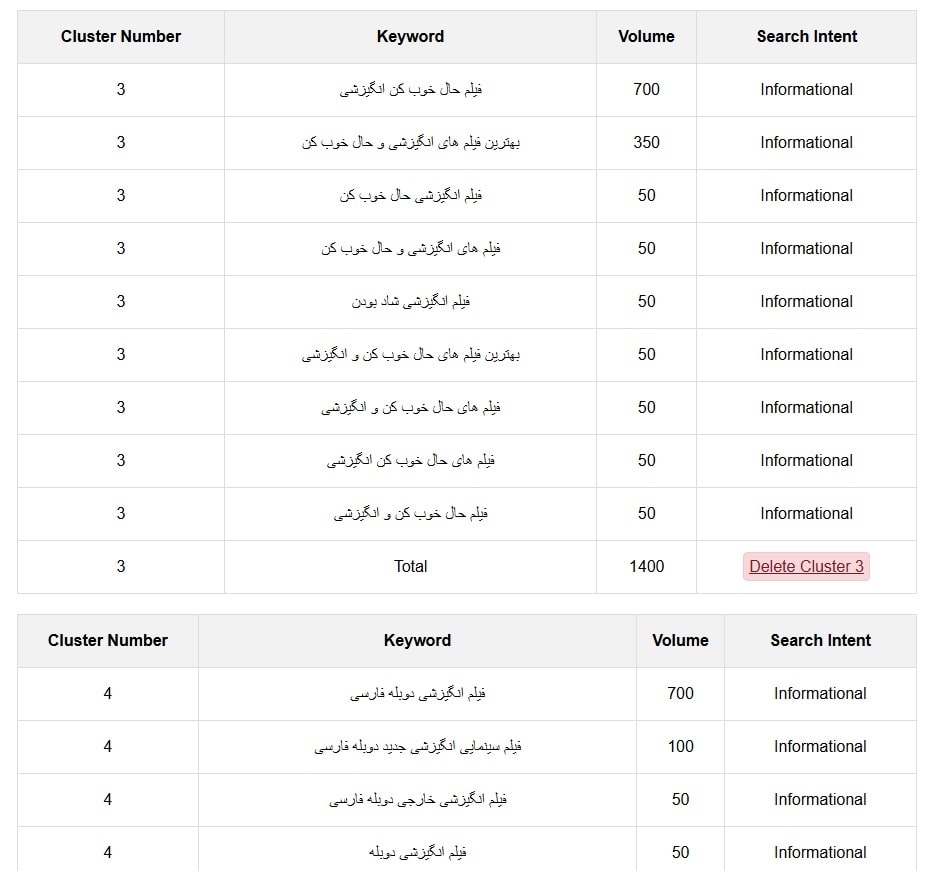Click Volume header in the cluster 3 table
The width and height of the screenshot is (938, 871).
(646, 37)
